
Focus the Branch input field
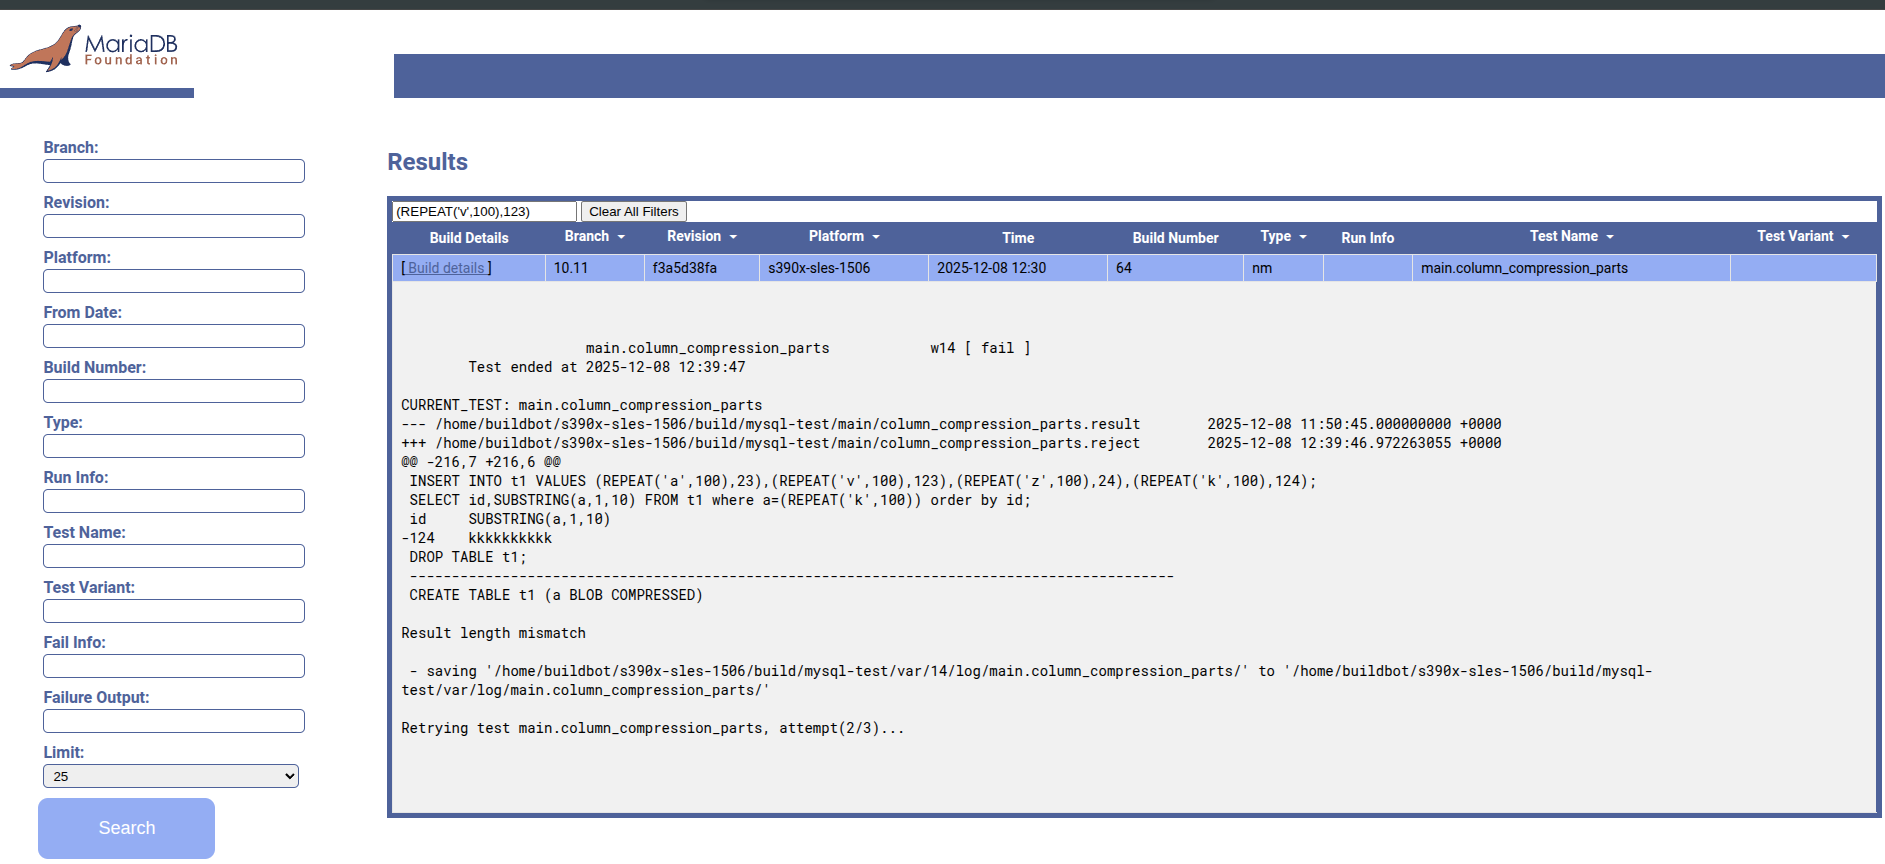coord(174,171)
